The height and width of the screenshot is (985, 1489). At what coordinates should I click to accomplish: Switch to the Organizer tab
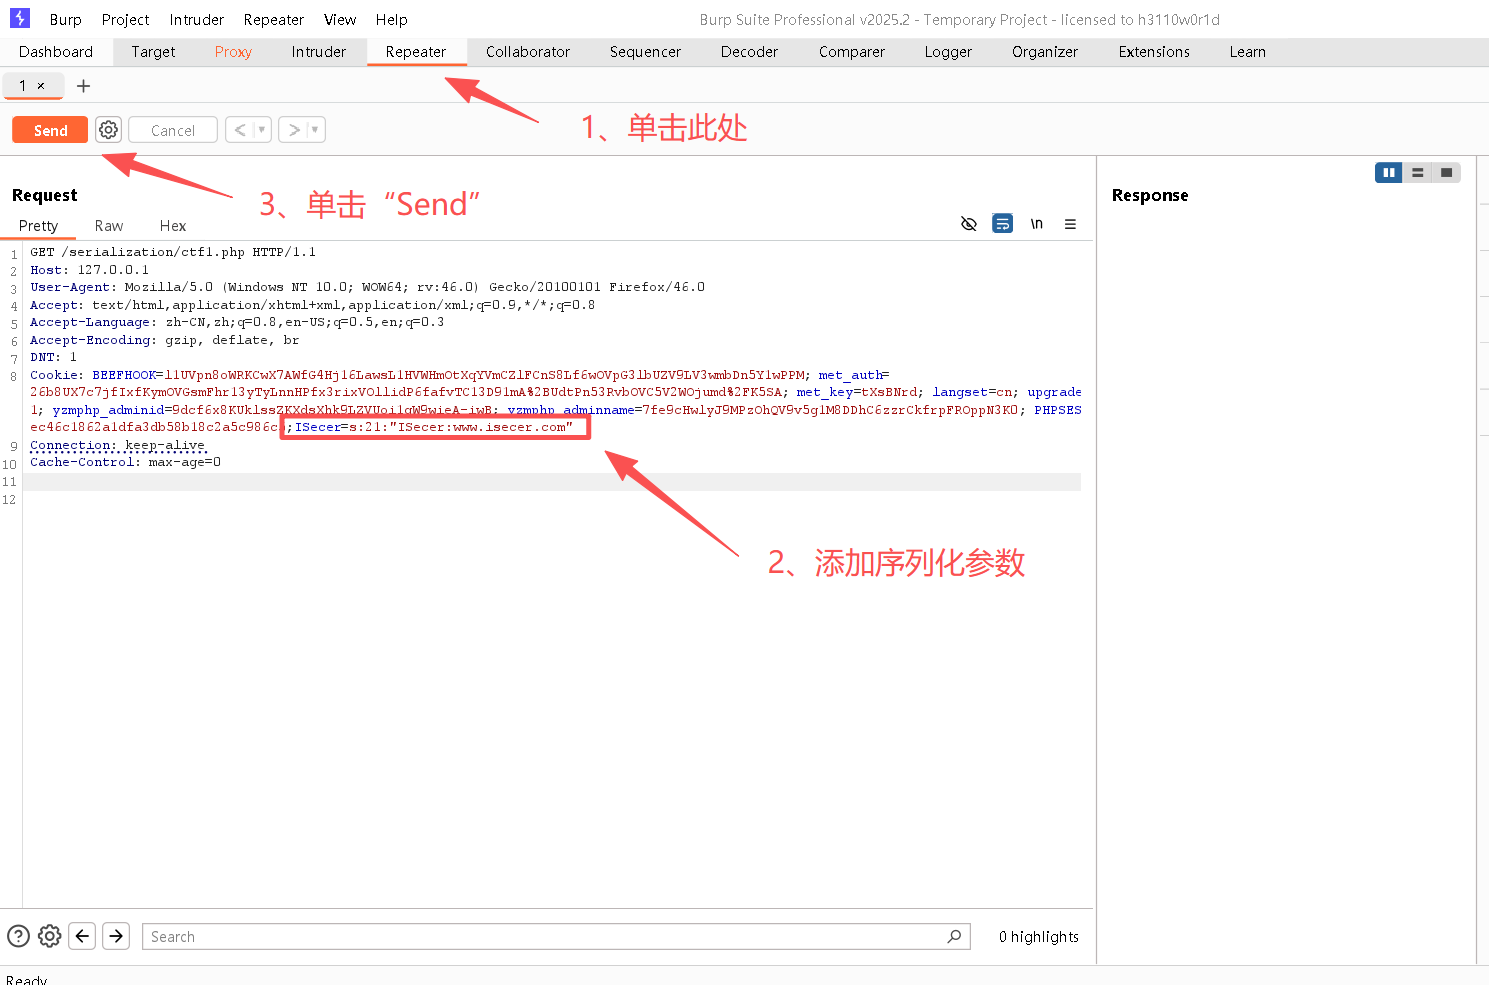[1045, 52]
